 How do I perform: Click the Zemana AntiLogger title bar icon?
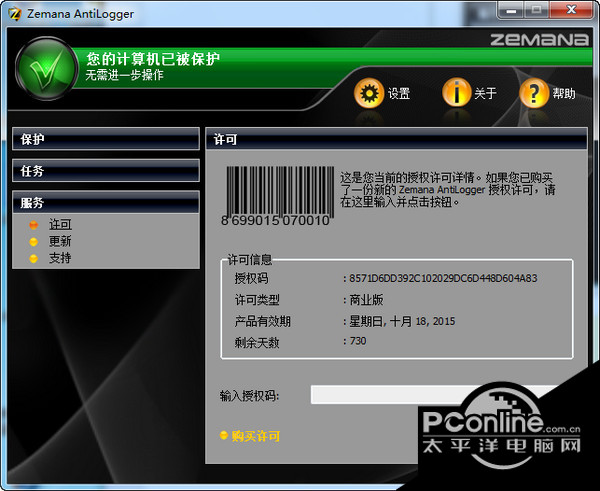click(x=15, y=14)
